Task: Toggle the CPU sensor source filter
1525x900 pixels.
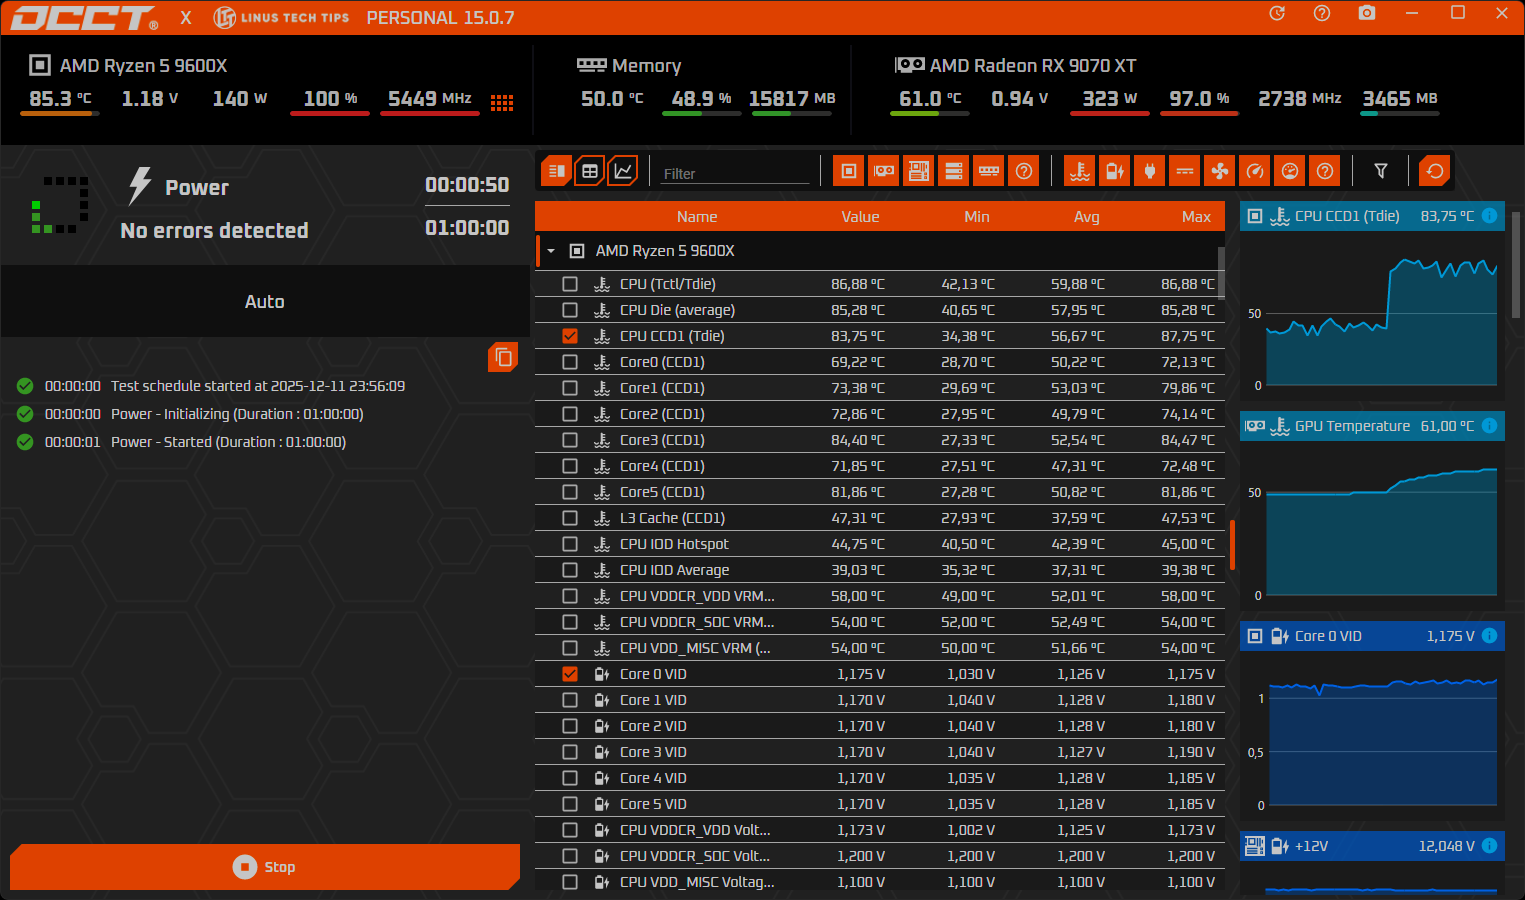Action: (x=849, y=171)
